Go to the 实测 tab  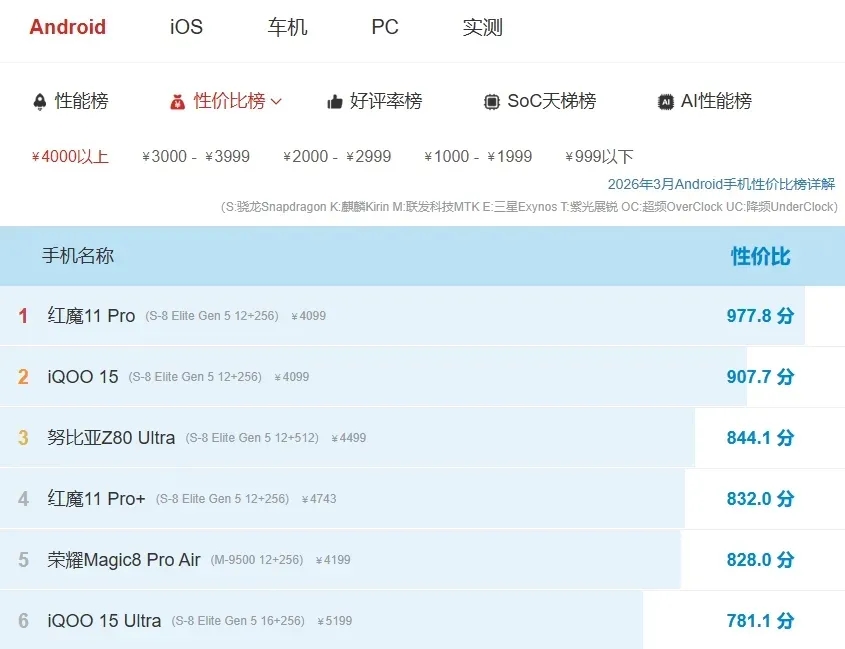click(482, 27)
